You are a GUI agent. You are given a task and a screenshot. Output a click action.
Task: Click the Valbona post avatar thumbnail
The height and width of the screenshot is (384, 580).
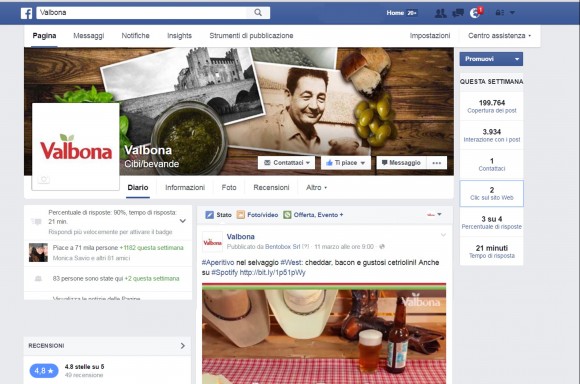(x=212, y=242)
